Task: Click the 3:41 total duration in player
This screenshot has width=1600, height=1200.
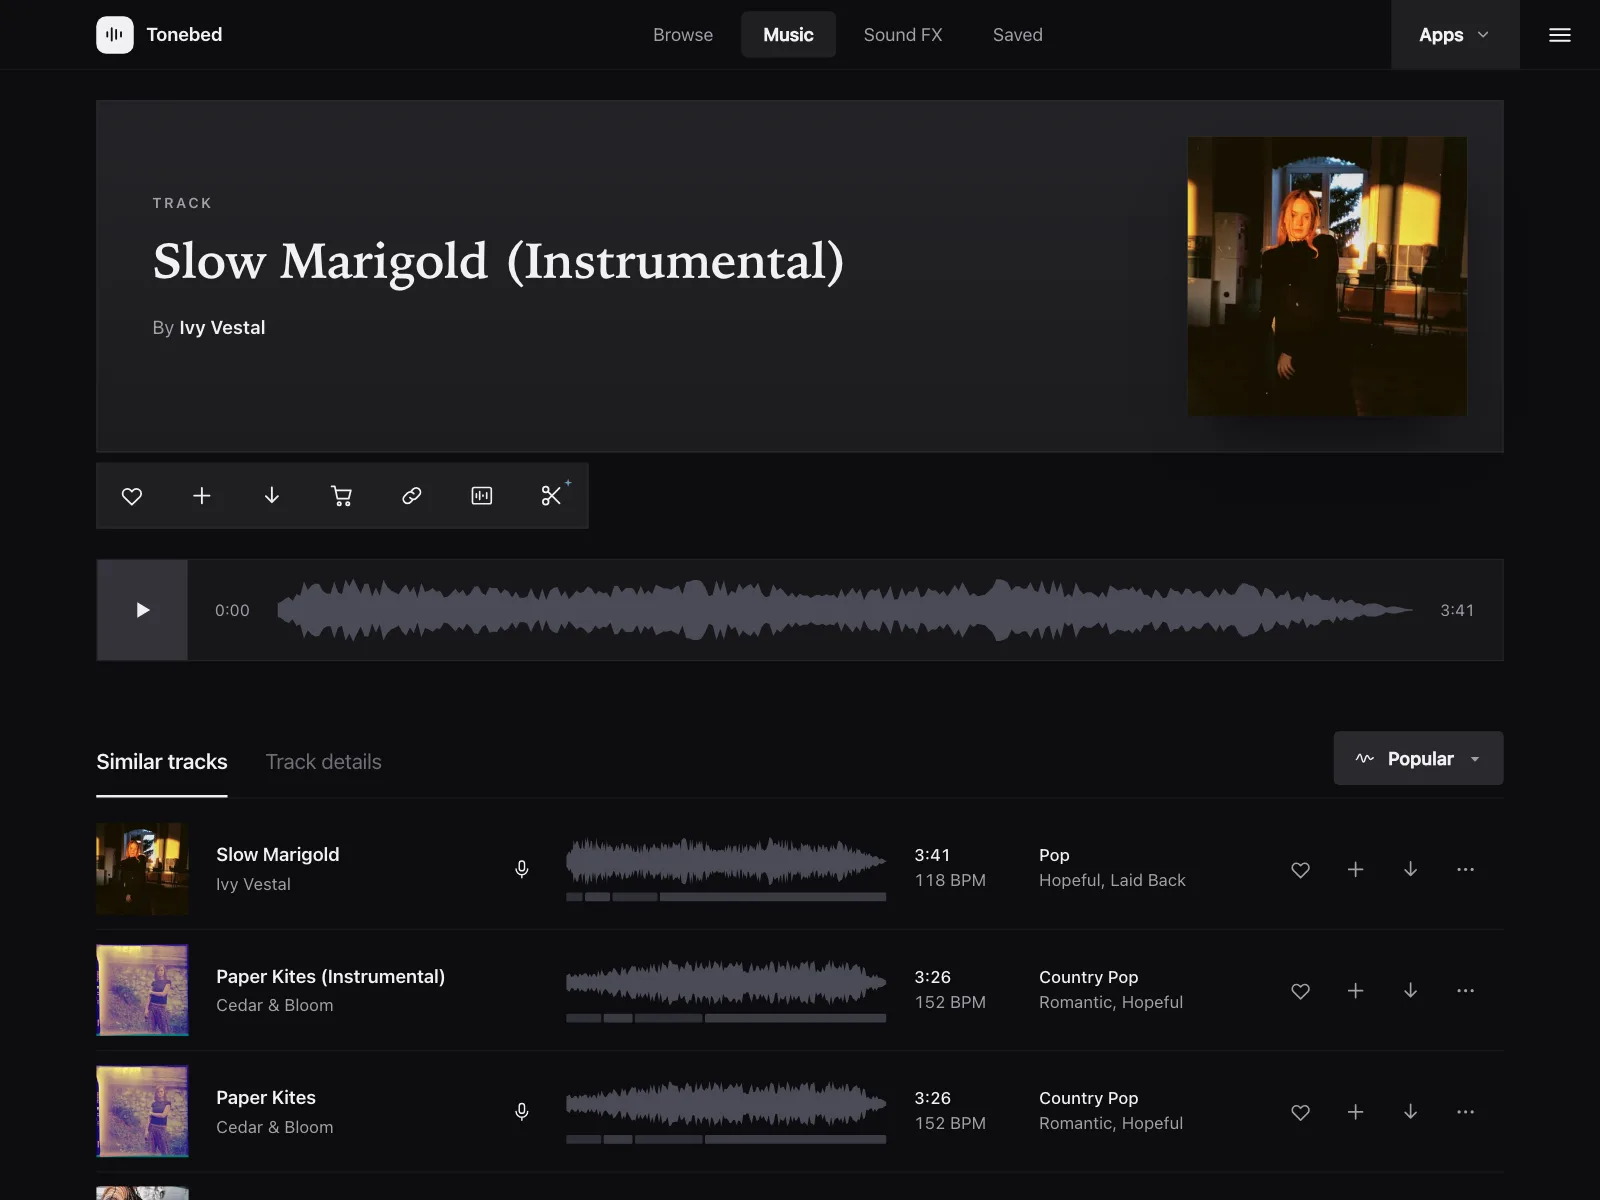Action: pos(1457,610)
